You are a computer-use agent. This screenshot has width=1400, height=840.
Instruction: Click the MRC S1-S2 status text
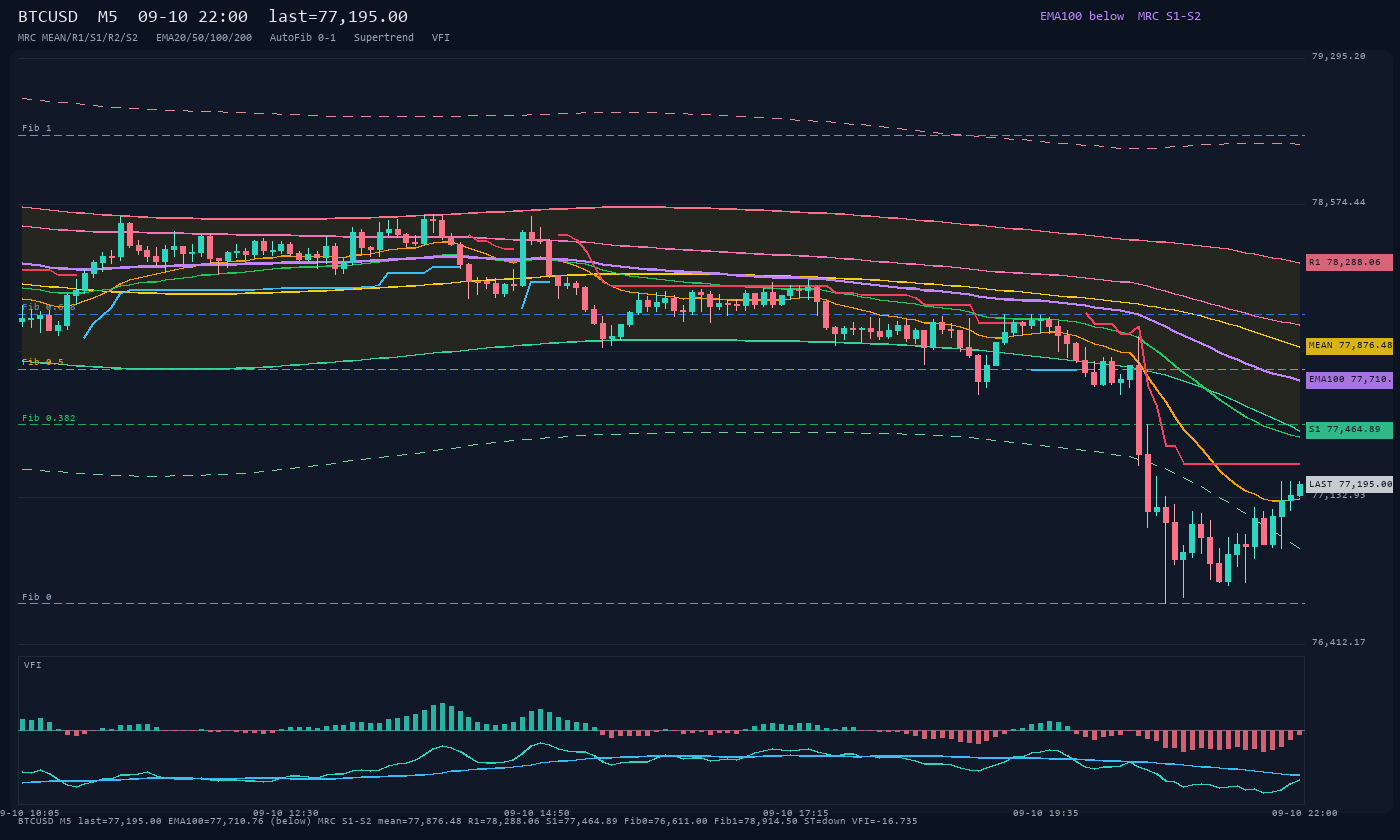point(1169,16)
